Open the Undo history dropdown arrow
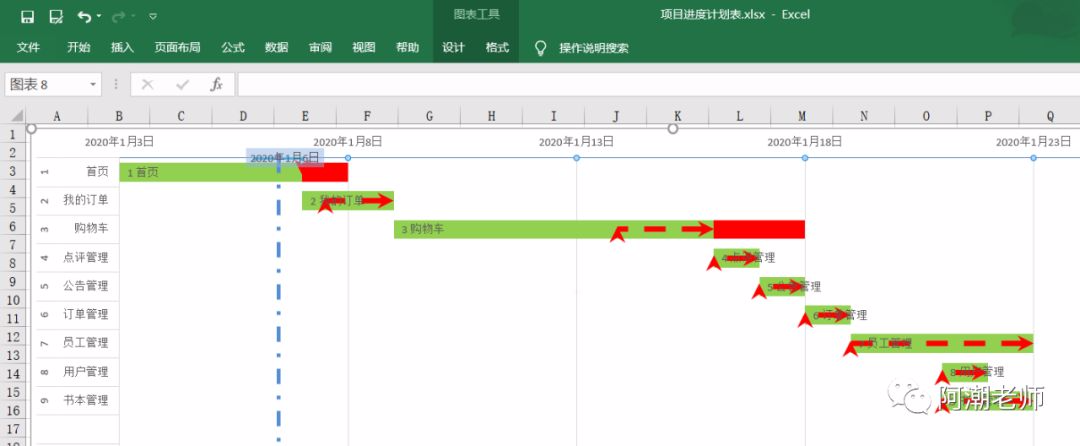 pyautogui.click(x=99, y=16)
